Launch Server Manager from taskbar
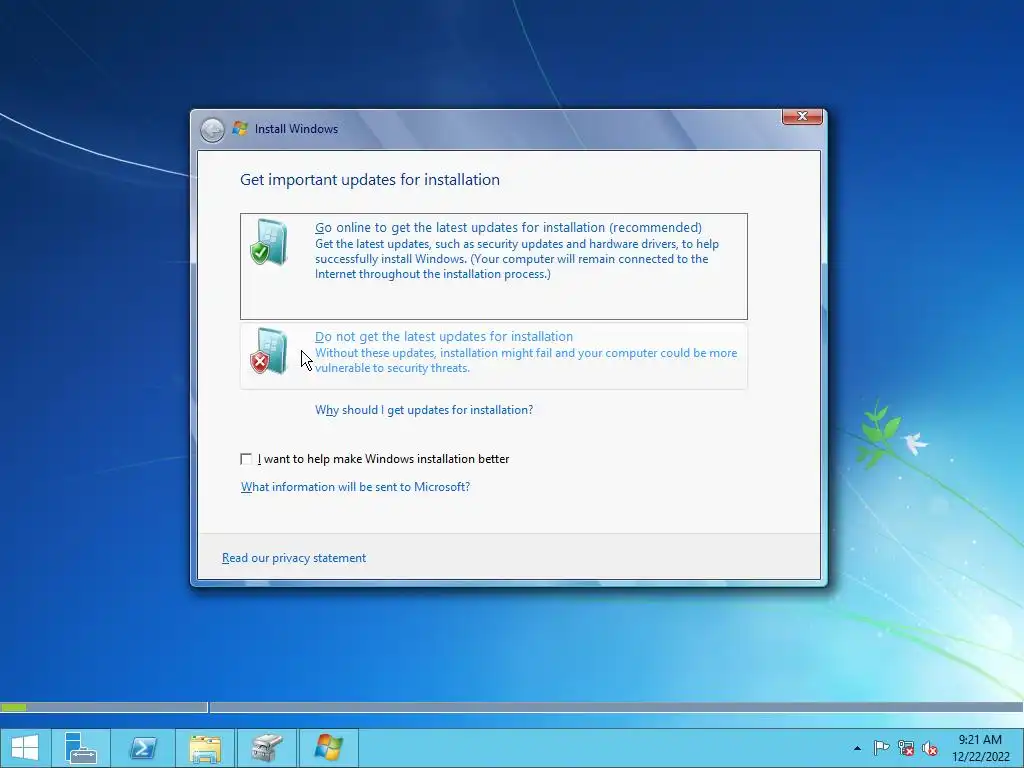Screen dimensions: 1024x768 pos(81,748)
